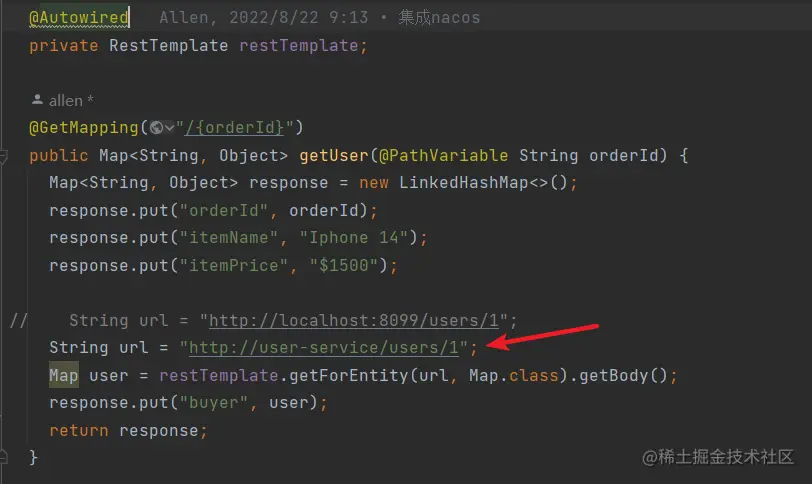Click the restTemplate field name in the declaration
The image size is (812, 484).
[299, 46]
